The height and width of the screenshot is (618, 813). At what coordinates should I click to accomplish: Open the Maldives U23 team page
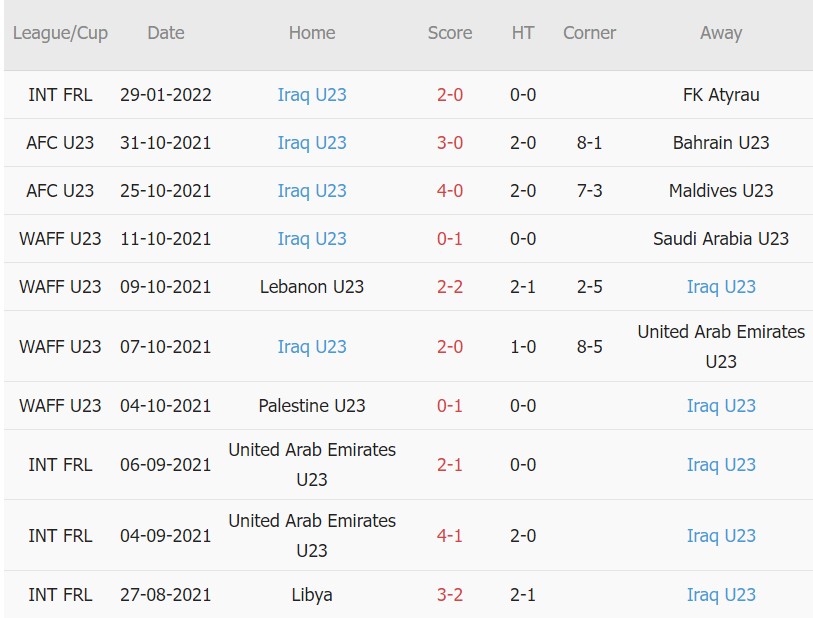[x=721, y=190]
